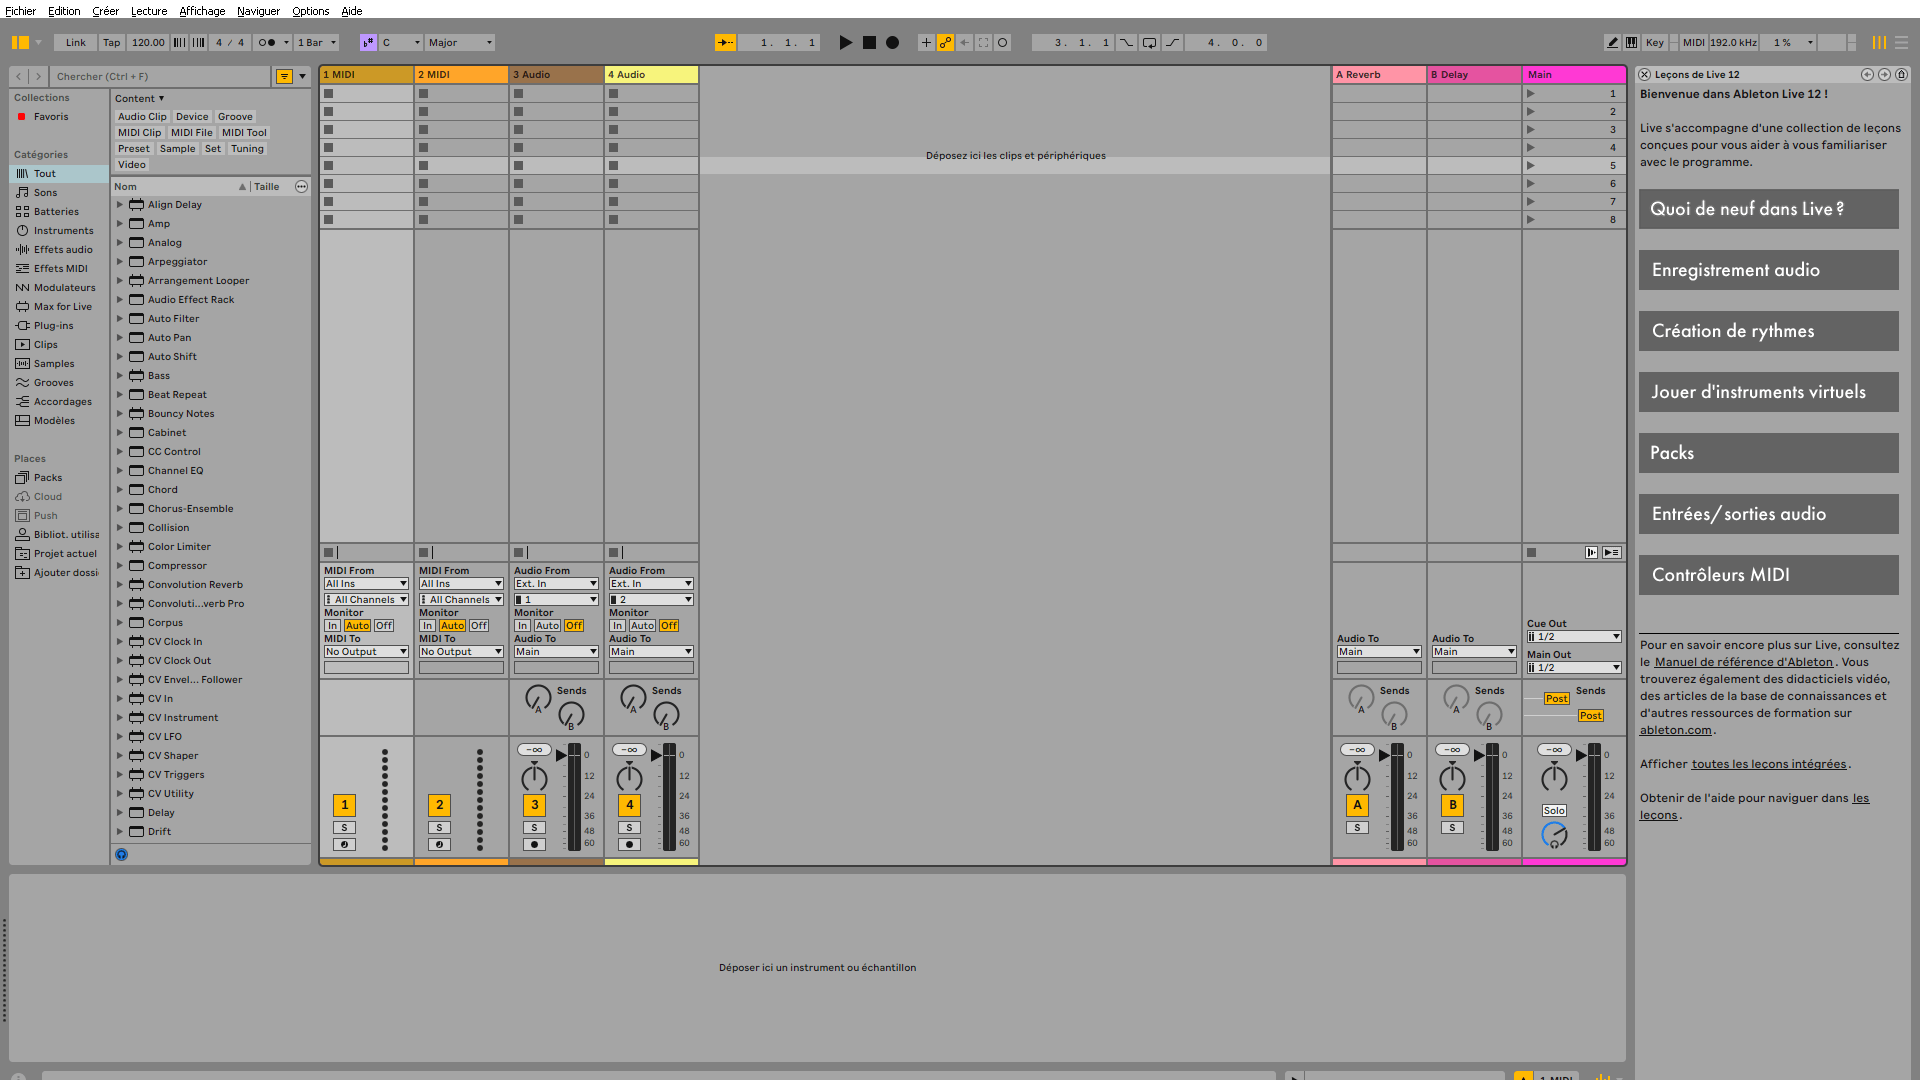Open the Major scale dropdown
The height and width of the screenshot is (1080, 1920).
(x=460, y=43)
